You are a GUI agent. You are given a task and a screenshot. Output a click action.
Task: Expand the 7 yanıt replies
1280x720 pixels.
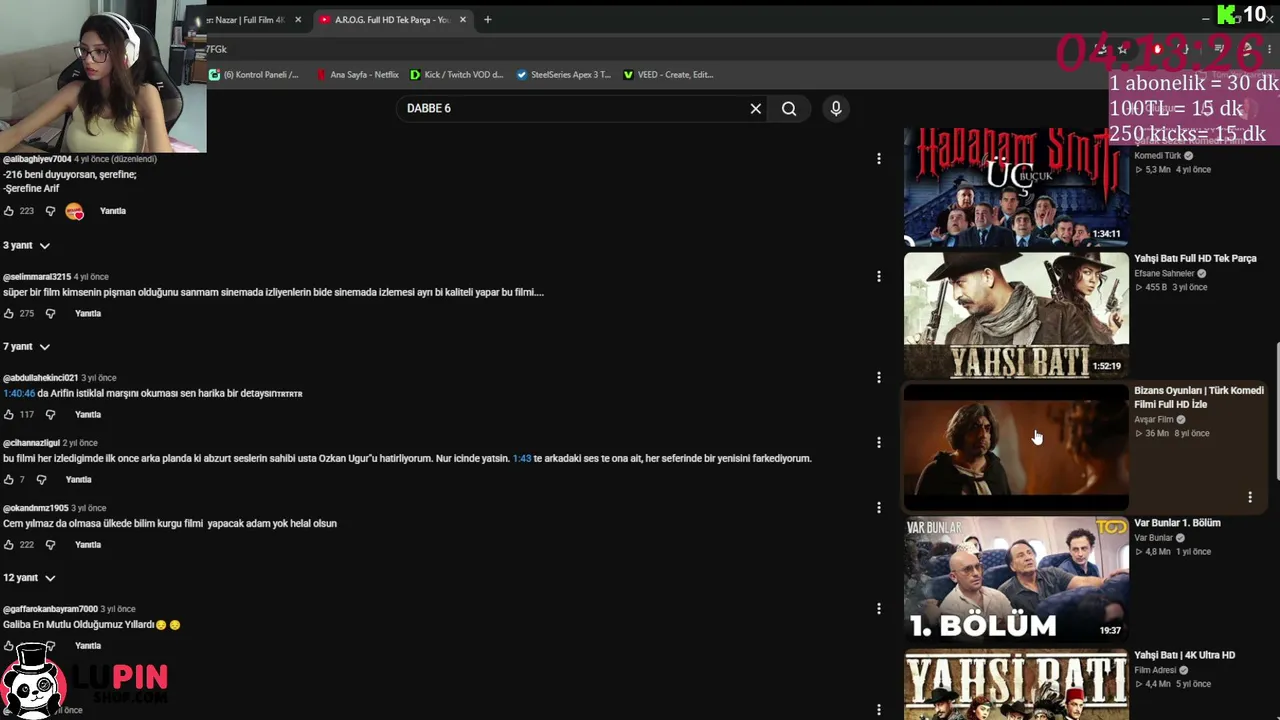(x=26, y=346)
